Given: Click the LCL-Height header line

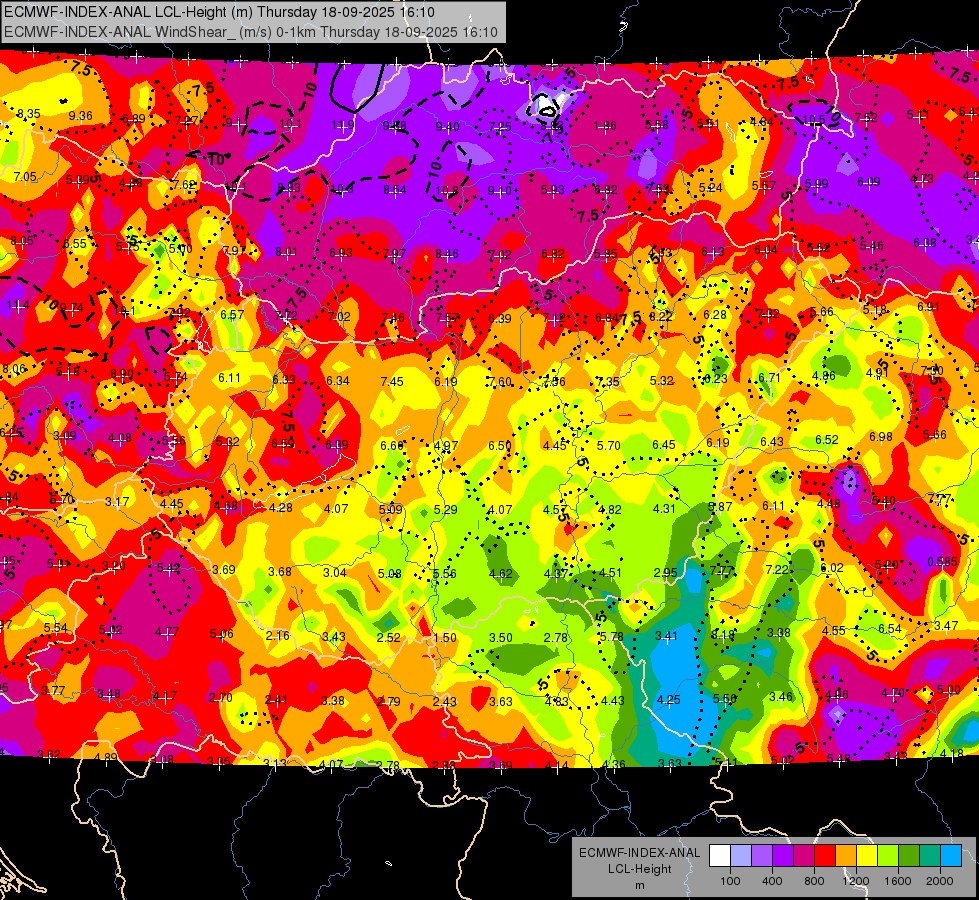Looking at the screenshot, I should (219, 12).
